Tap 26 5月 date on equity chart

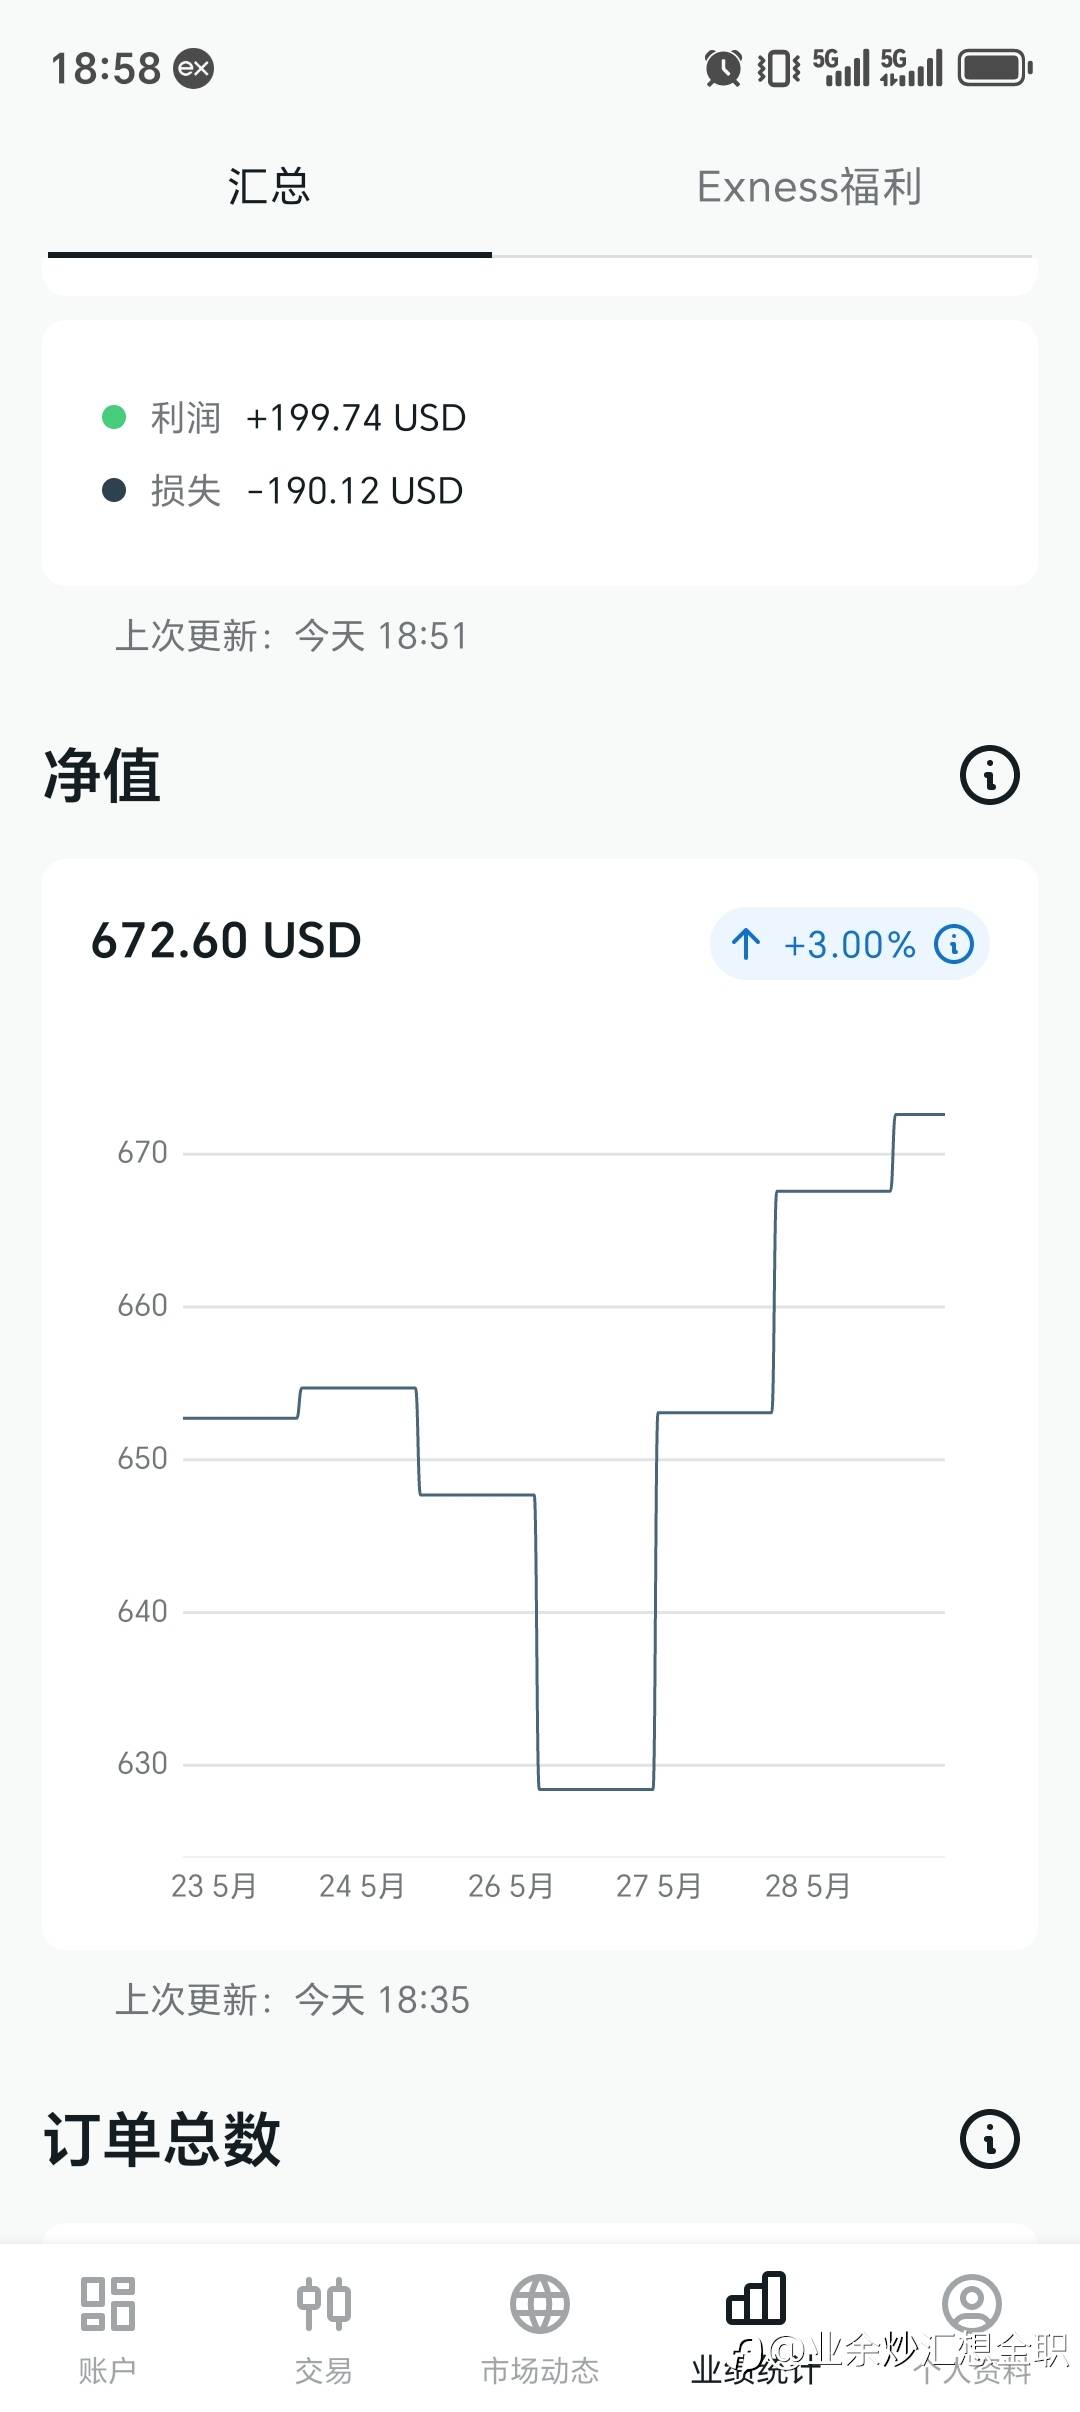pos(510,1886)
